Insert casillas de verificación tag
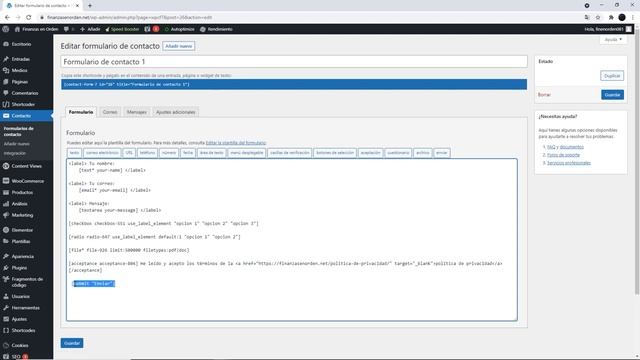 click(x=290, y=153)
